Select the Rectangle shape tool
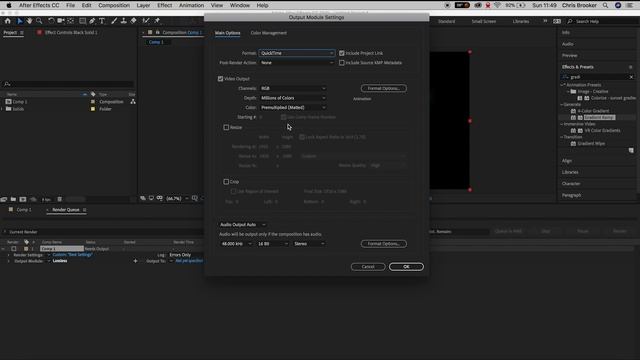This screenshot has width=640, height=360. click(x=82, y=21)
